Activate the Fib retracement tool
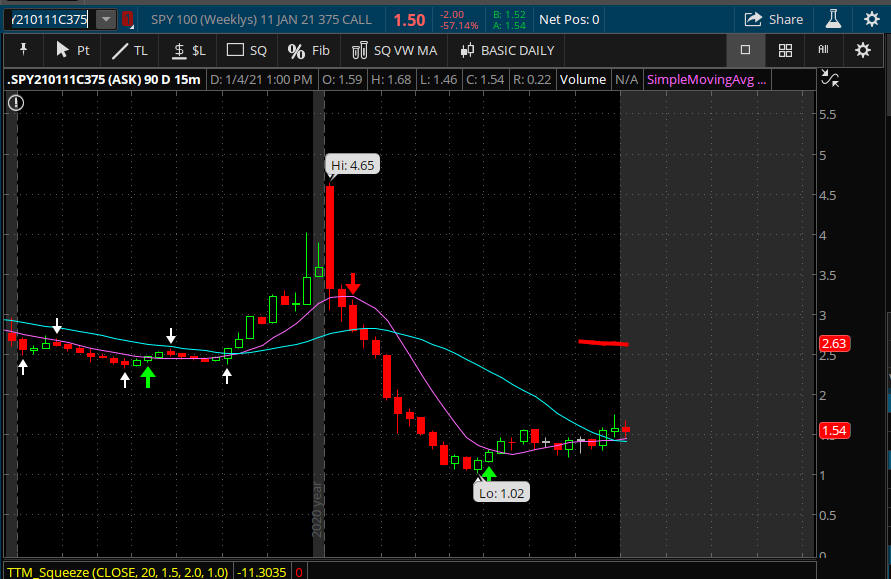 (308, 50)
